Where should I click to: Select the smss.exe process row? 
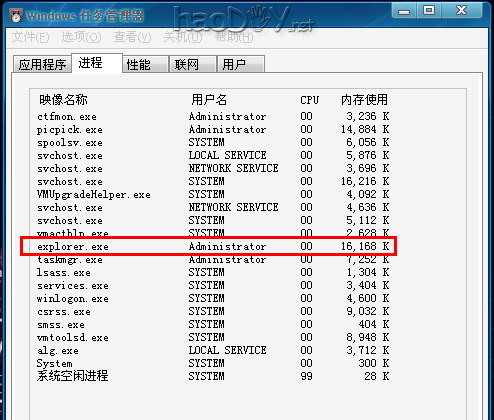coord(213,324)
